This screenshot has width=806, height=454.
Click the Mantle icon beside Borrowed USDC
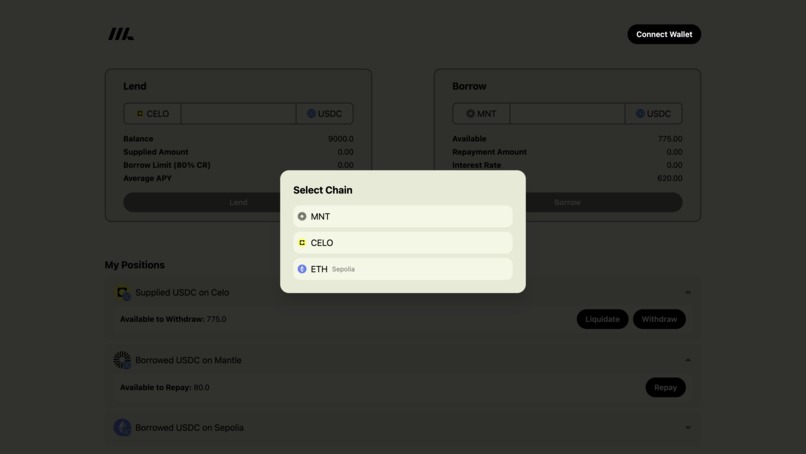click(x=122, y=360)
